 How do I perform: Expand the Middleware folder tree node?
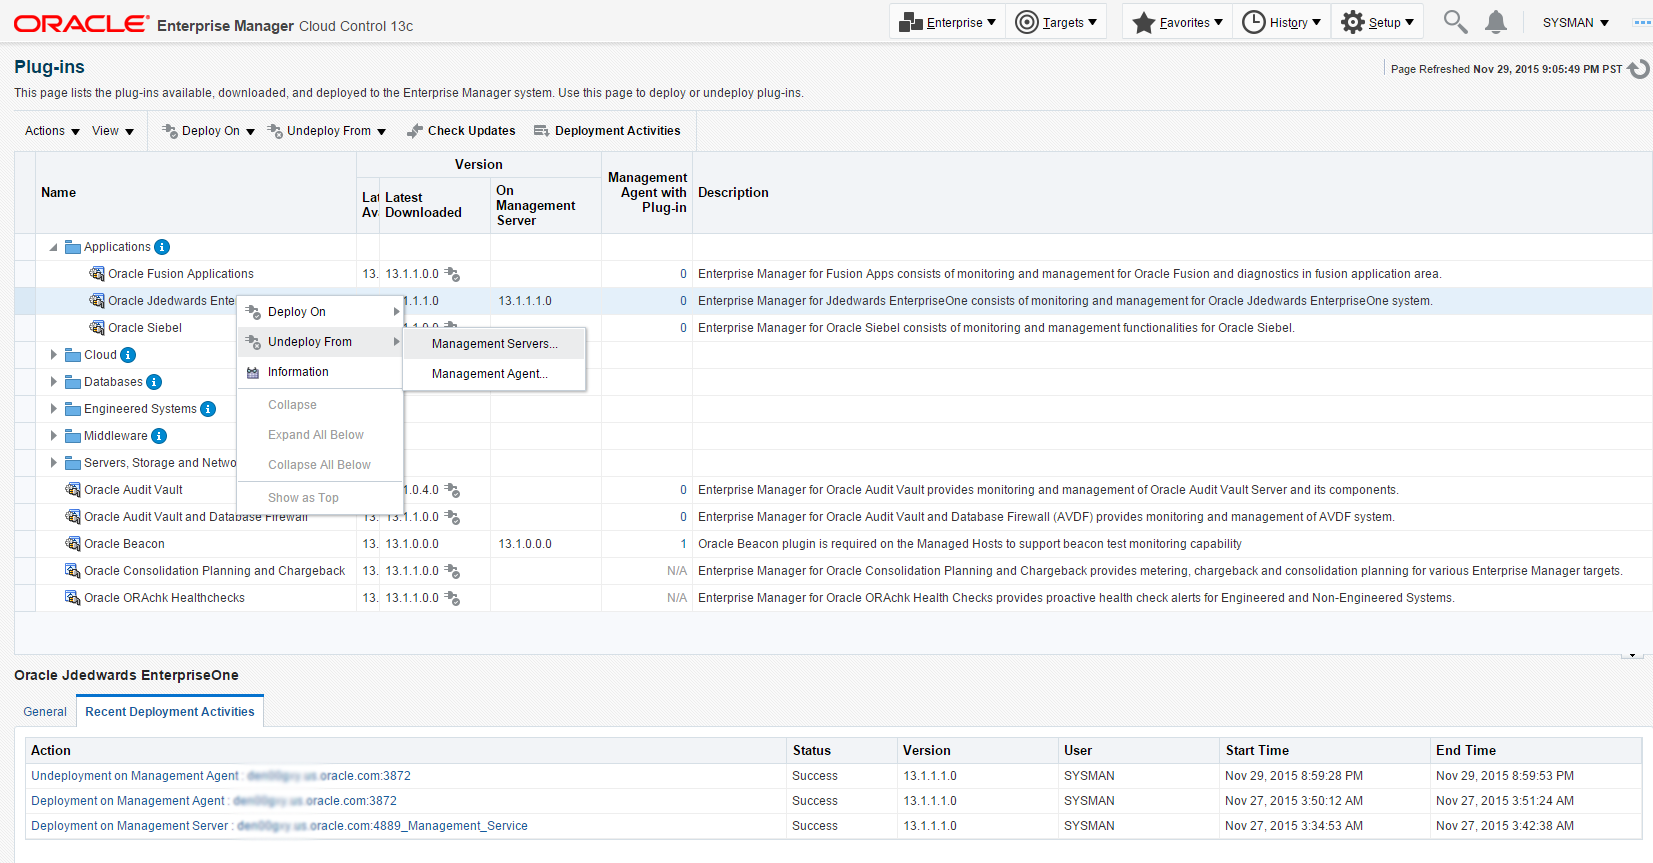54,436
